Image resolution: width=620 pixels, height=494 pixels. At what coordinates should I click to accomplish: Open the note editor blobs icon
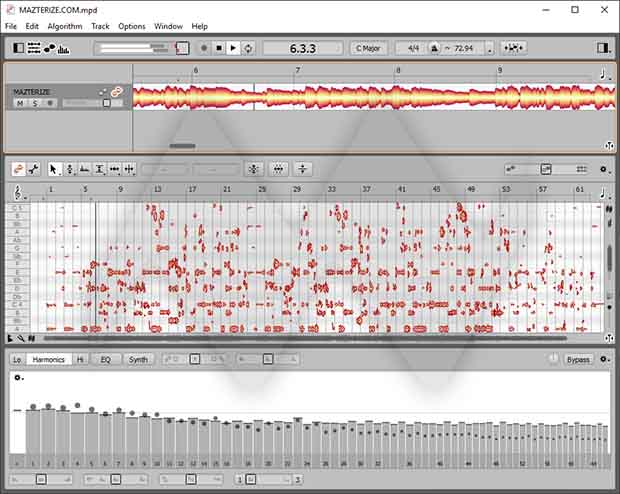click(49, 48)
